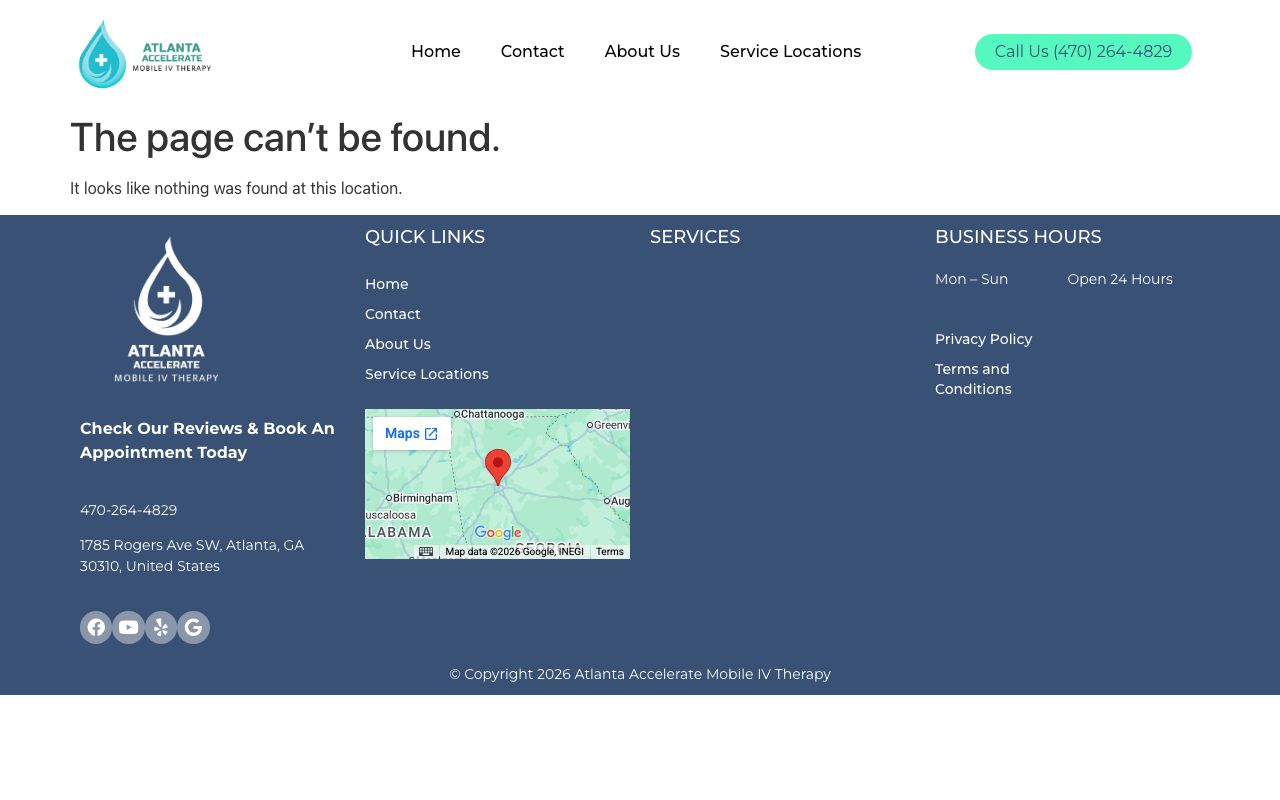Click the map Terms link
Screen dimensions: 1280x800
[x=610, y=552]
